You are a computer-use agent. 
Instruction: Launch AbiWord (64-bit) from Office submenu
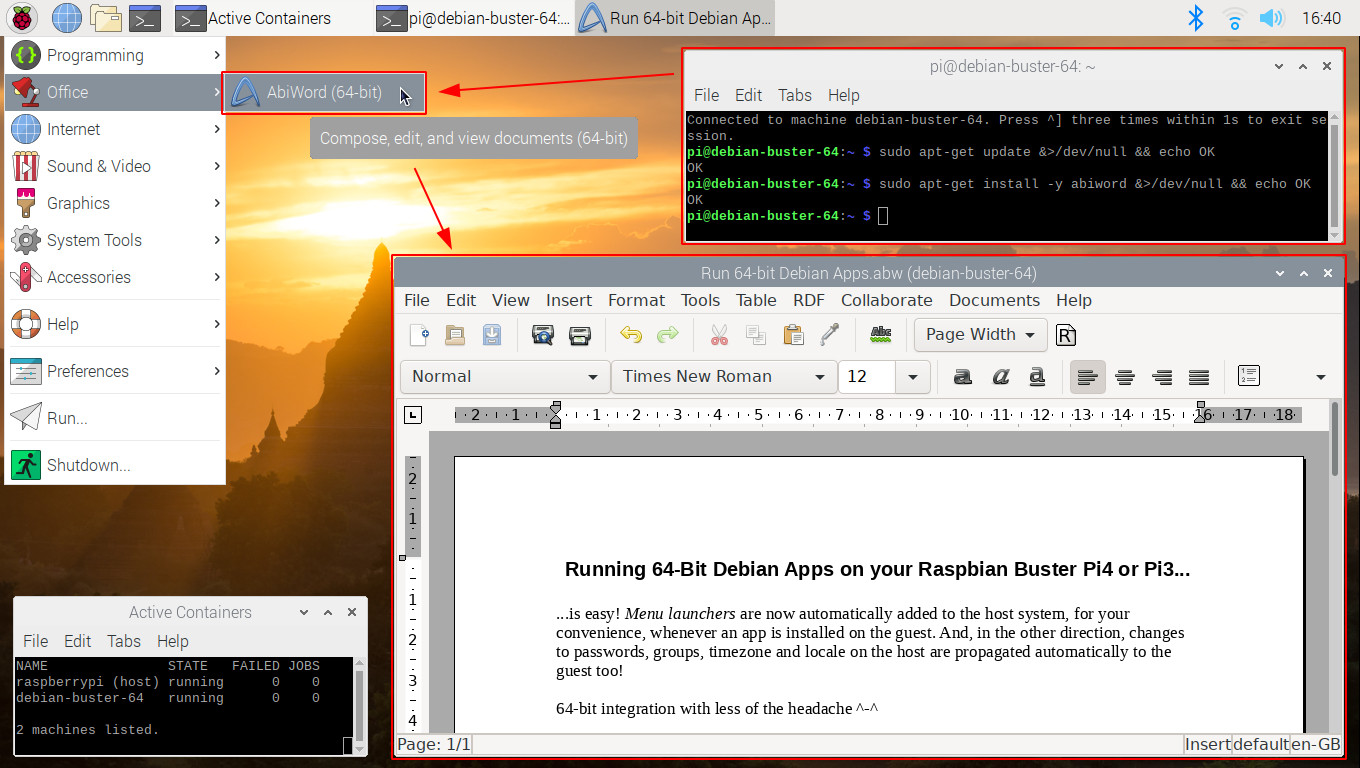click(324, 92)
